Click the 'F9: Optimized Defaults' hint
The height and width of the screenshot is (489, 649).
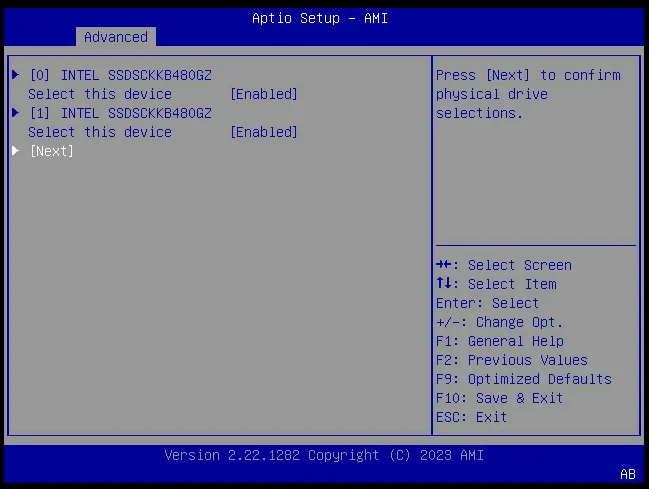pos(524,379)
